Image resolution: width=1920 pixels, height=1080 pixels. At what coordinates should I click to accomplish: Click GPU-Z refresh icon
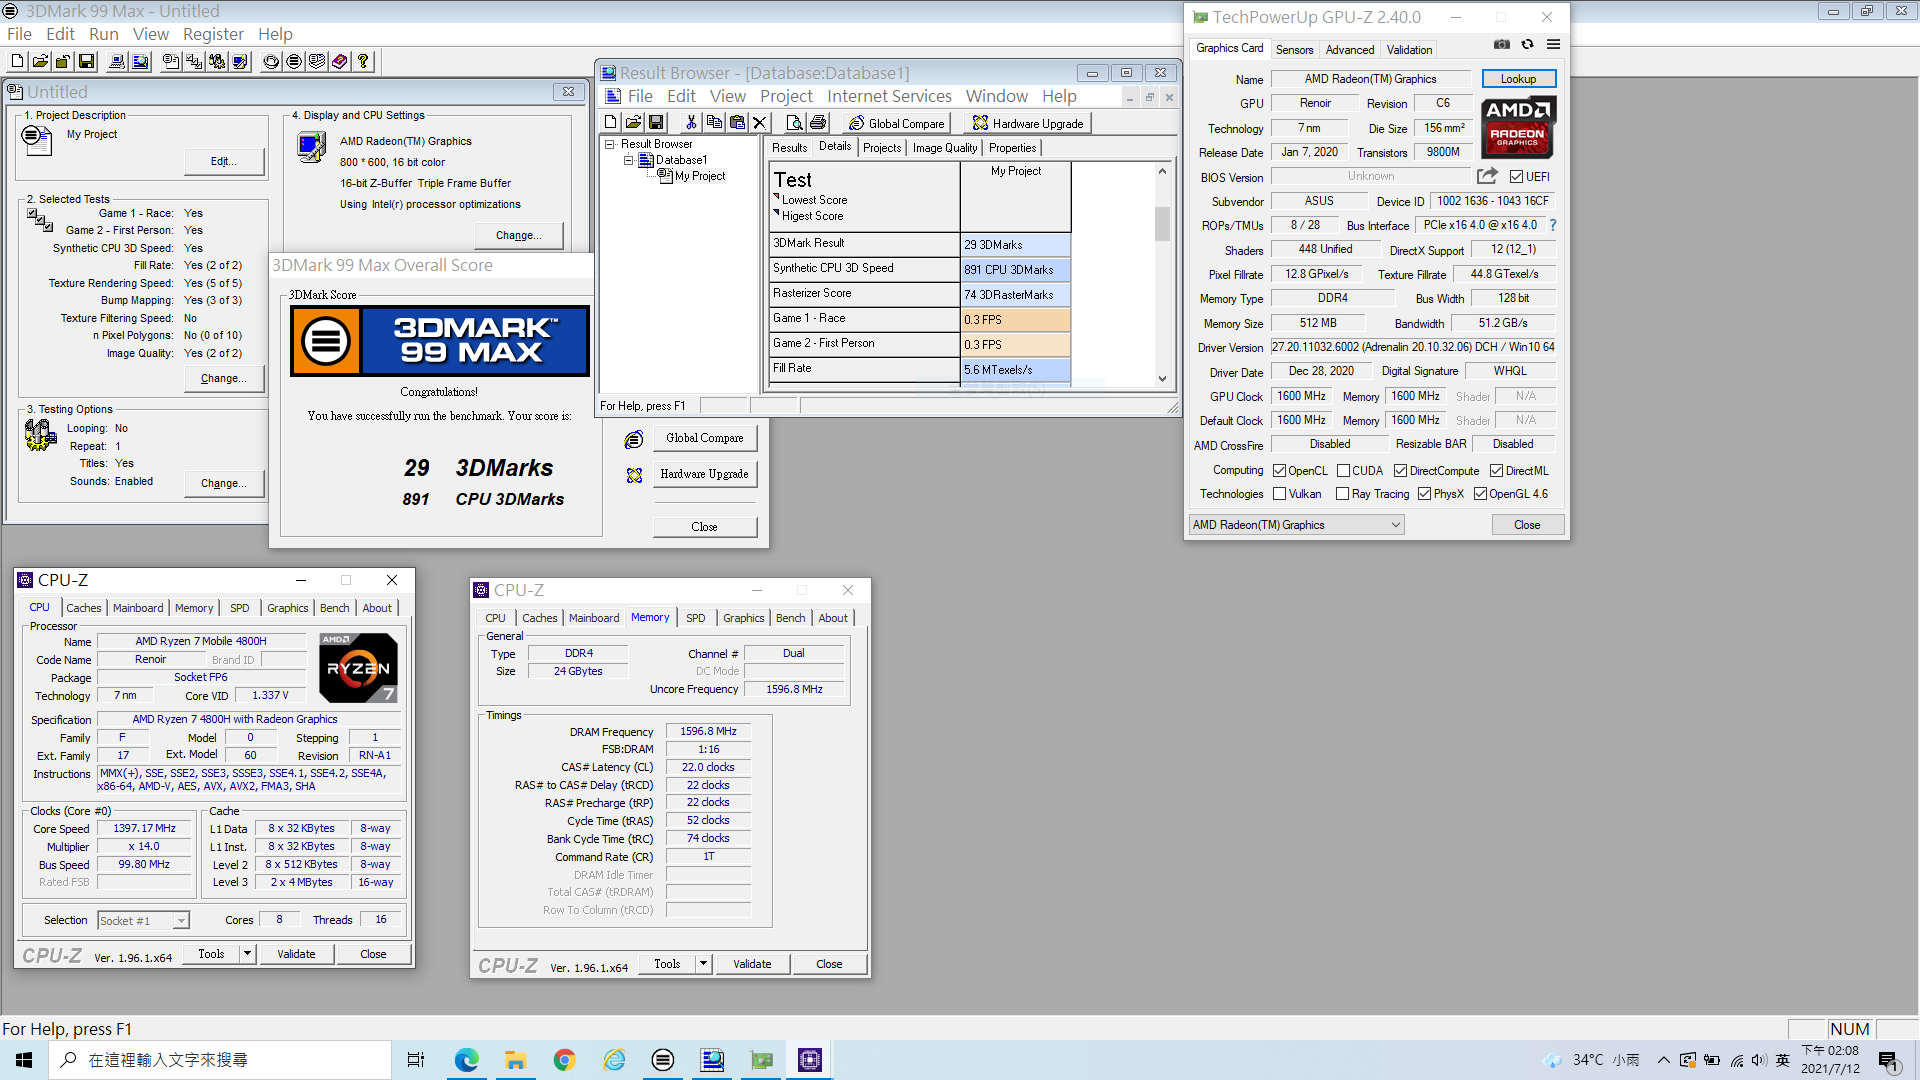tap(1527, 45)
